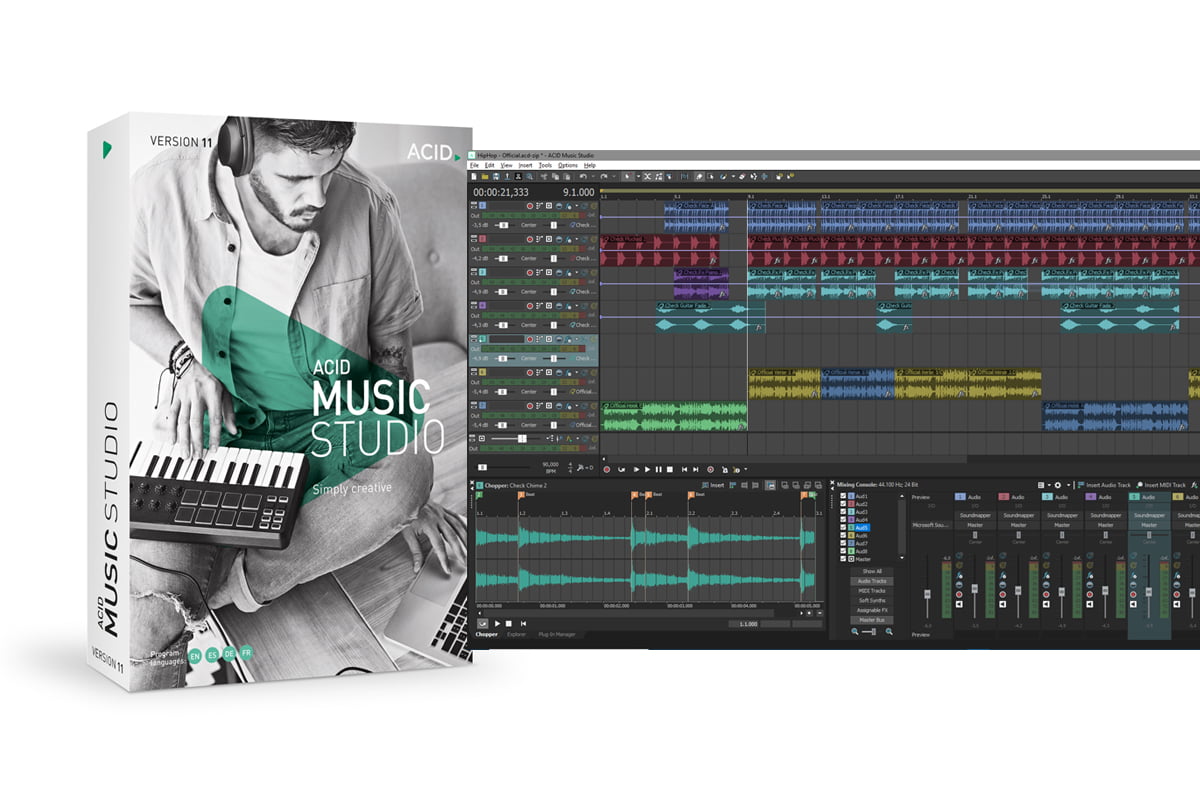Click Stop in the main transport bar
1200x800 pixels.
(670, 469)
